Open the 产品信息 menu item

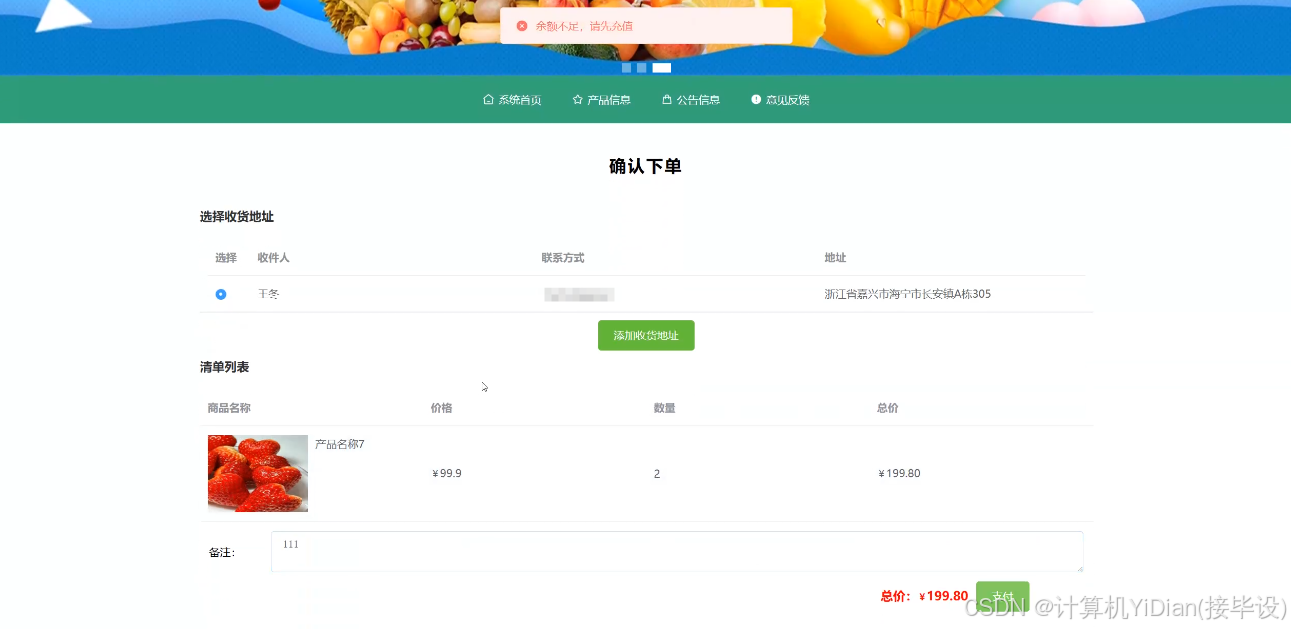point(601,100)
